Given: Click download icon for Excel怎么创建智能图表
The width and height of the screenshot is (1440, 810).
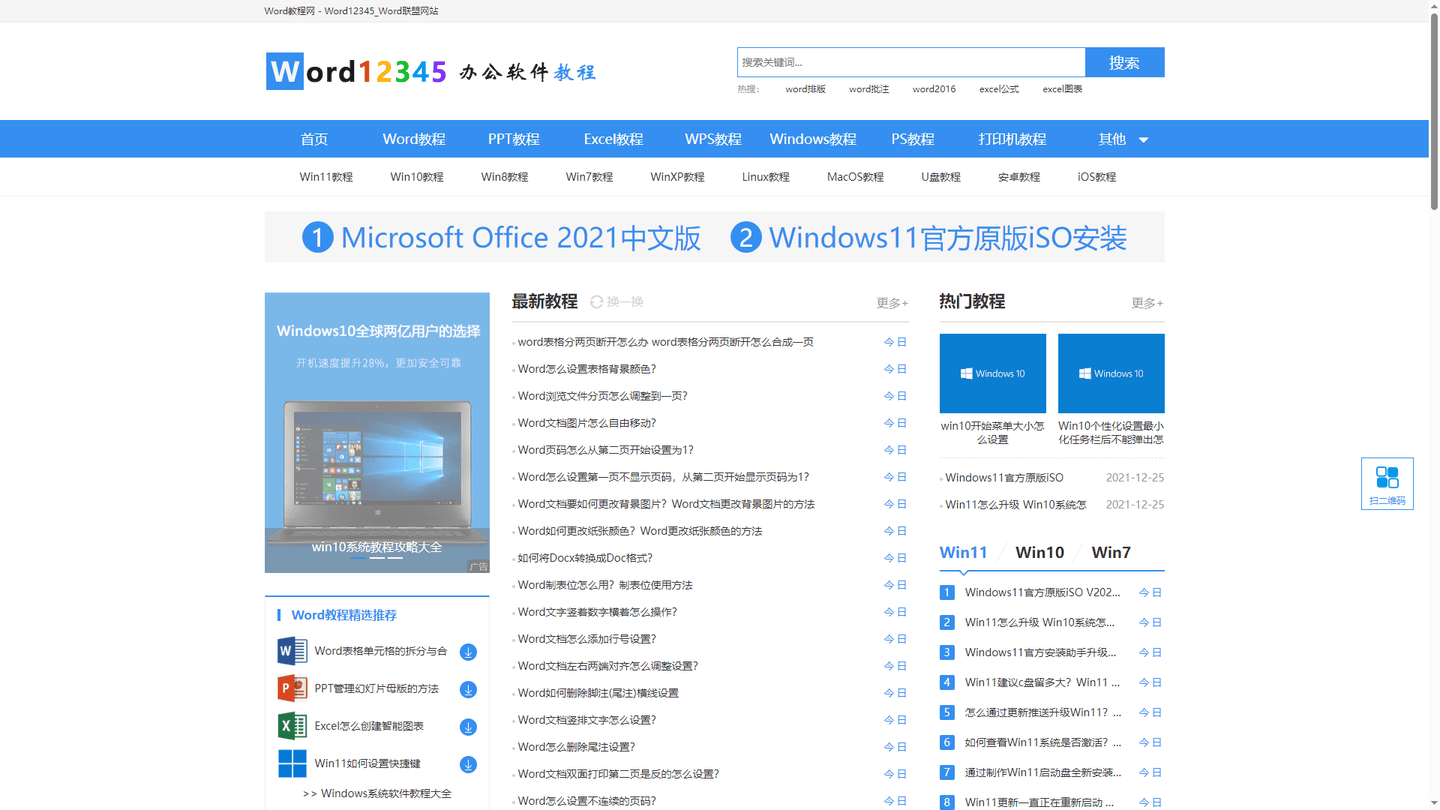Looking at the screenshot, I should pos(468,727).
